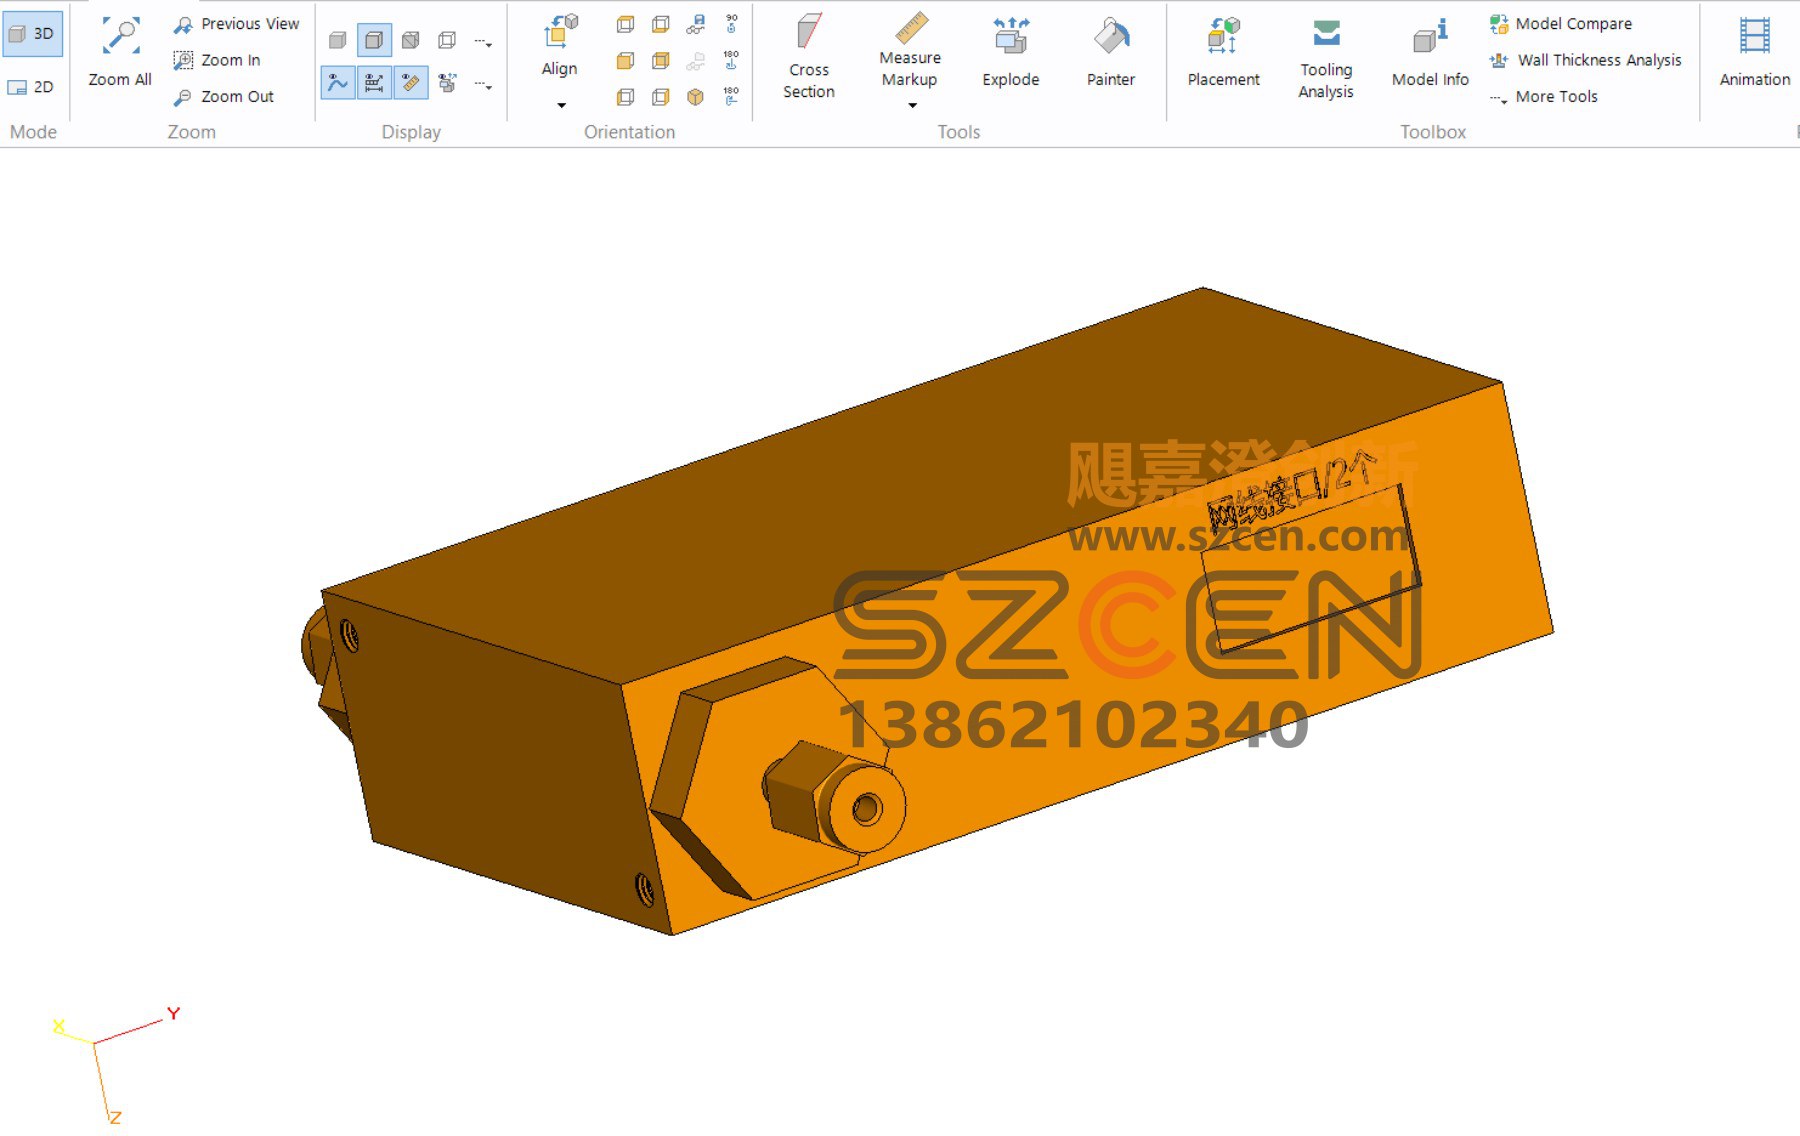
Task: Toggle exploded view visibility icon
Action: [447, 83]
